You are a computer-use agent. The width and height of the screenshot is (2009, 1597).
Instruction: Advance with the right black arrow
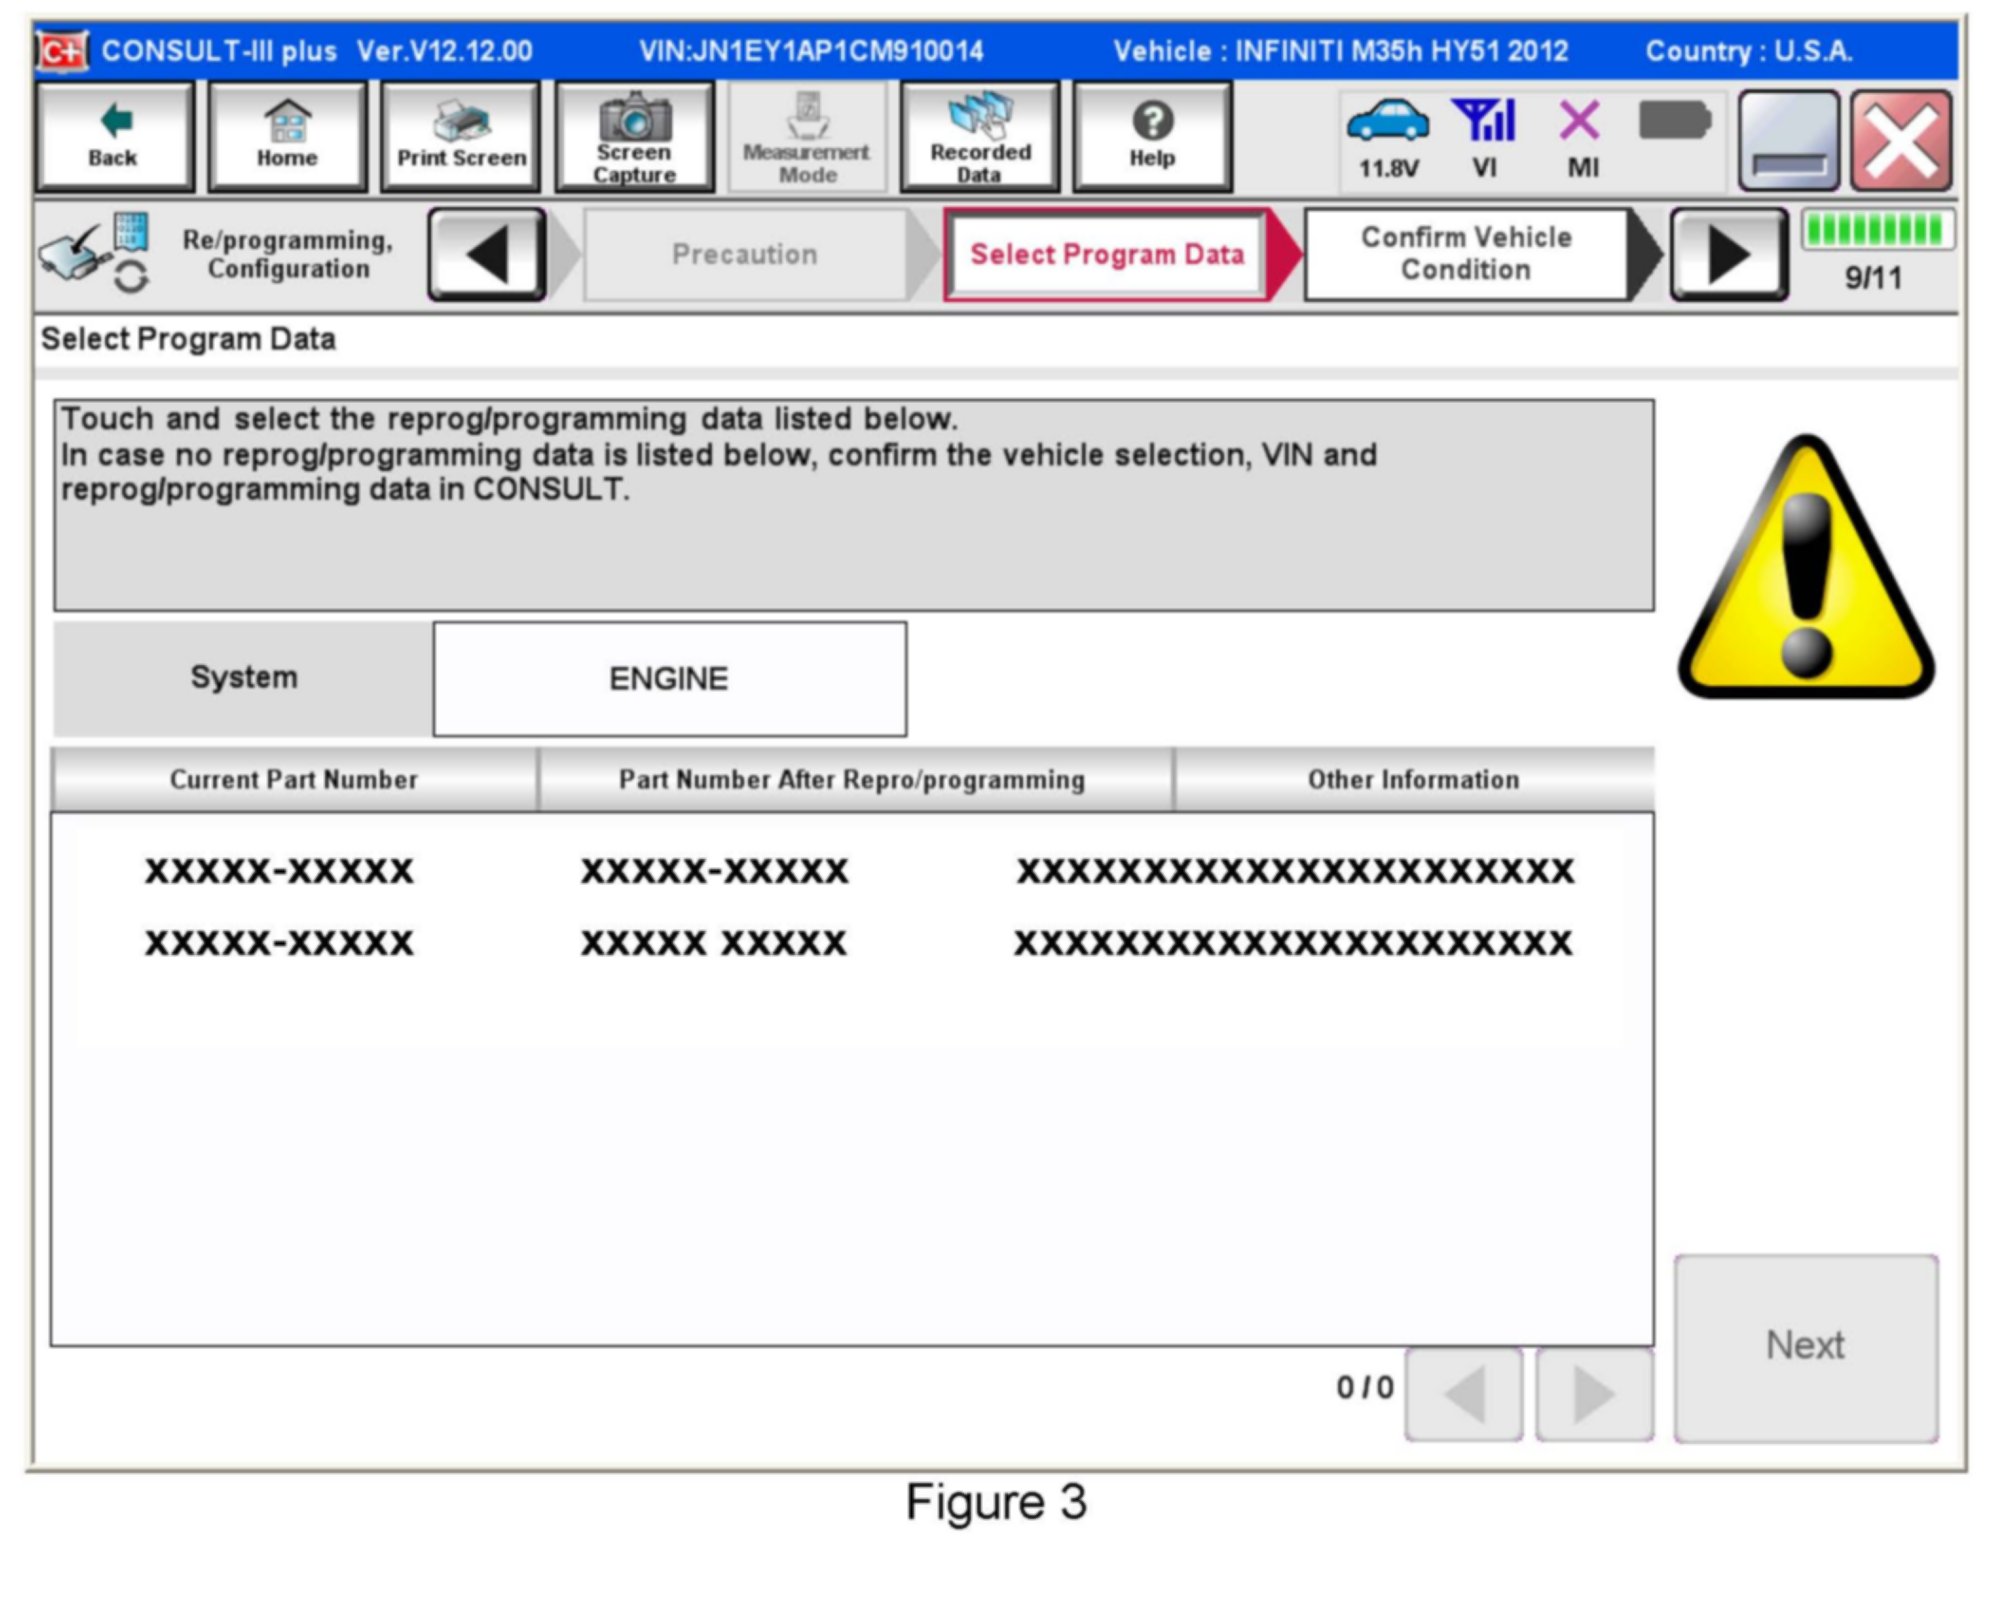(1728, 254)
